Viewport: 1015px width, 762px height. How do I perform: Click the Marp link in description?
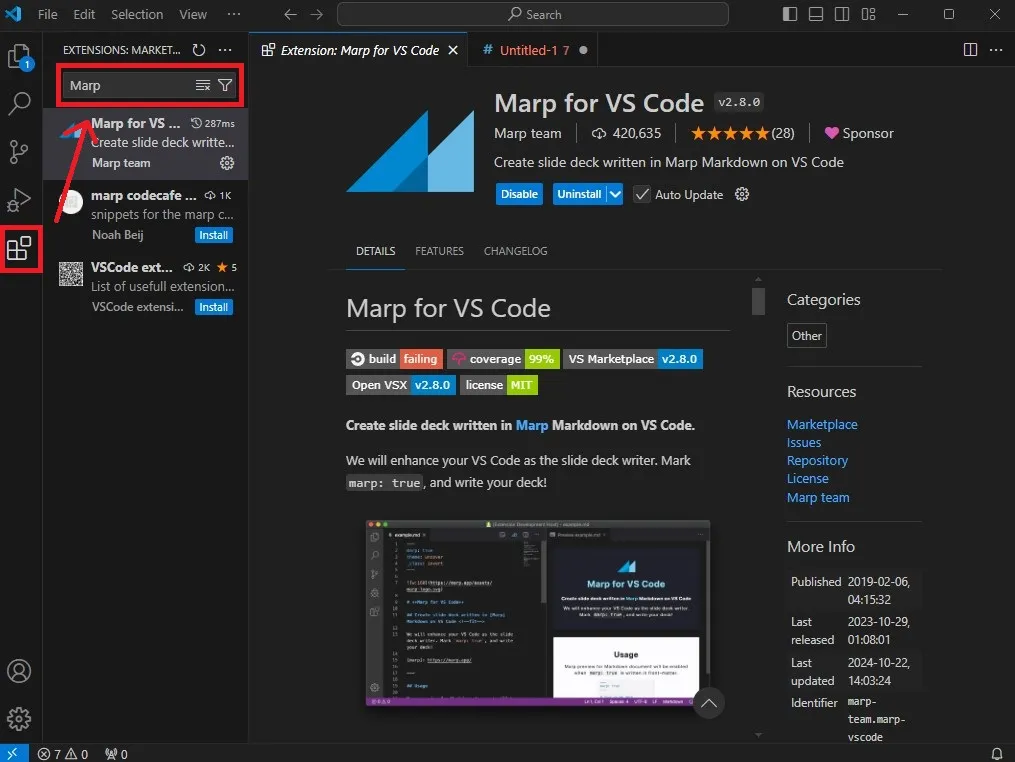pyautogui.click(x=531, y=425)
